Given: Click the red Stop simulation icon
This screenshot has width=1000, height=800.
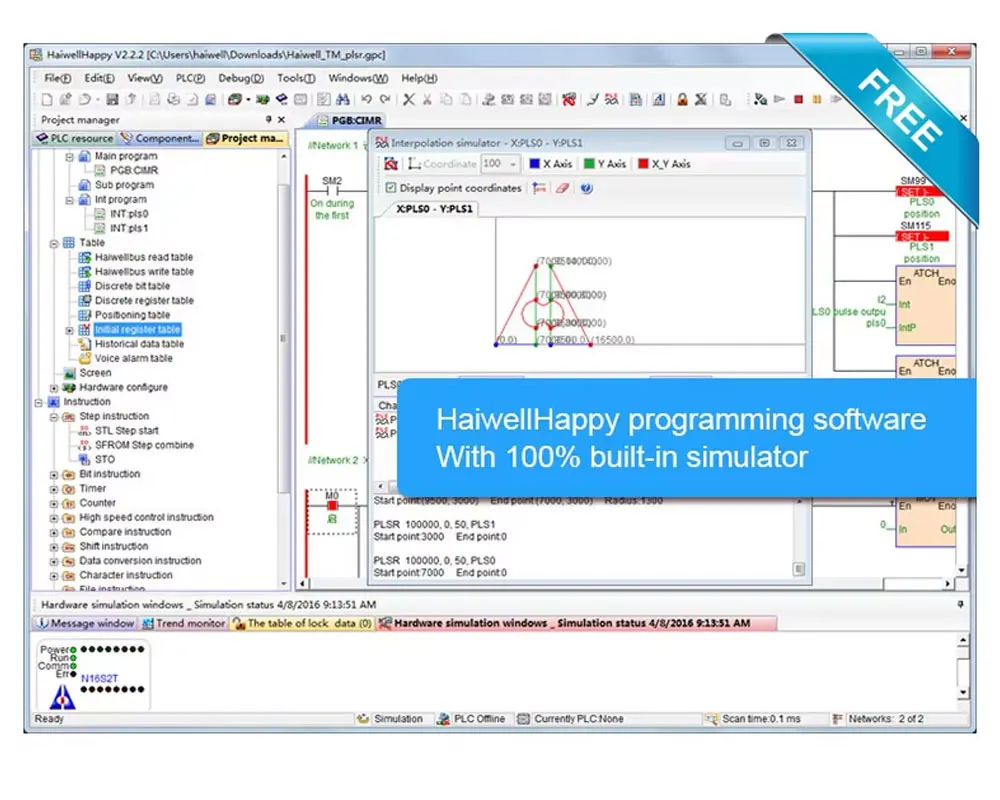Looking at the screenshot, I should [798, 100].
